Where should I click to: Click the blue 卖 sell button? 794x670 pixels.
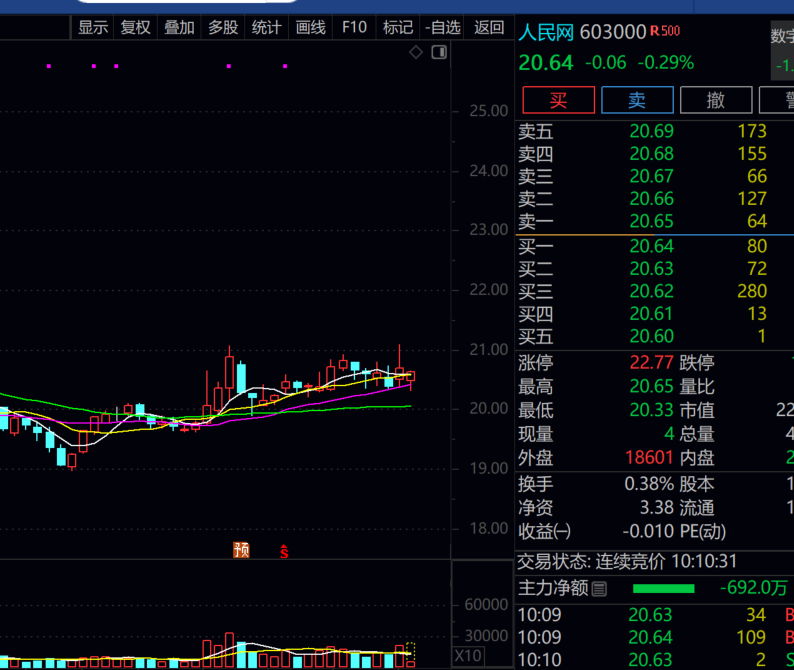pos(637,100)
